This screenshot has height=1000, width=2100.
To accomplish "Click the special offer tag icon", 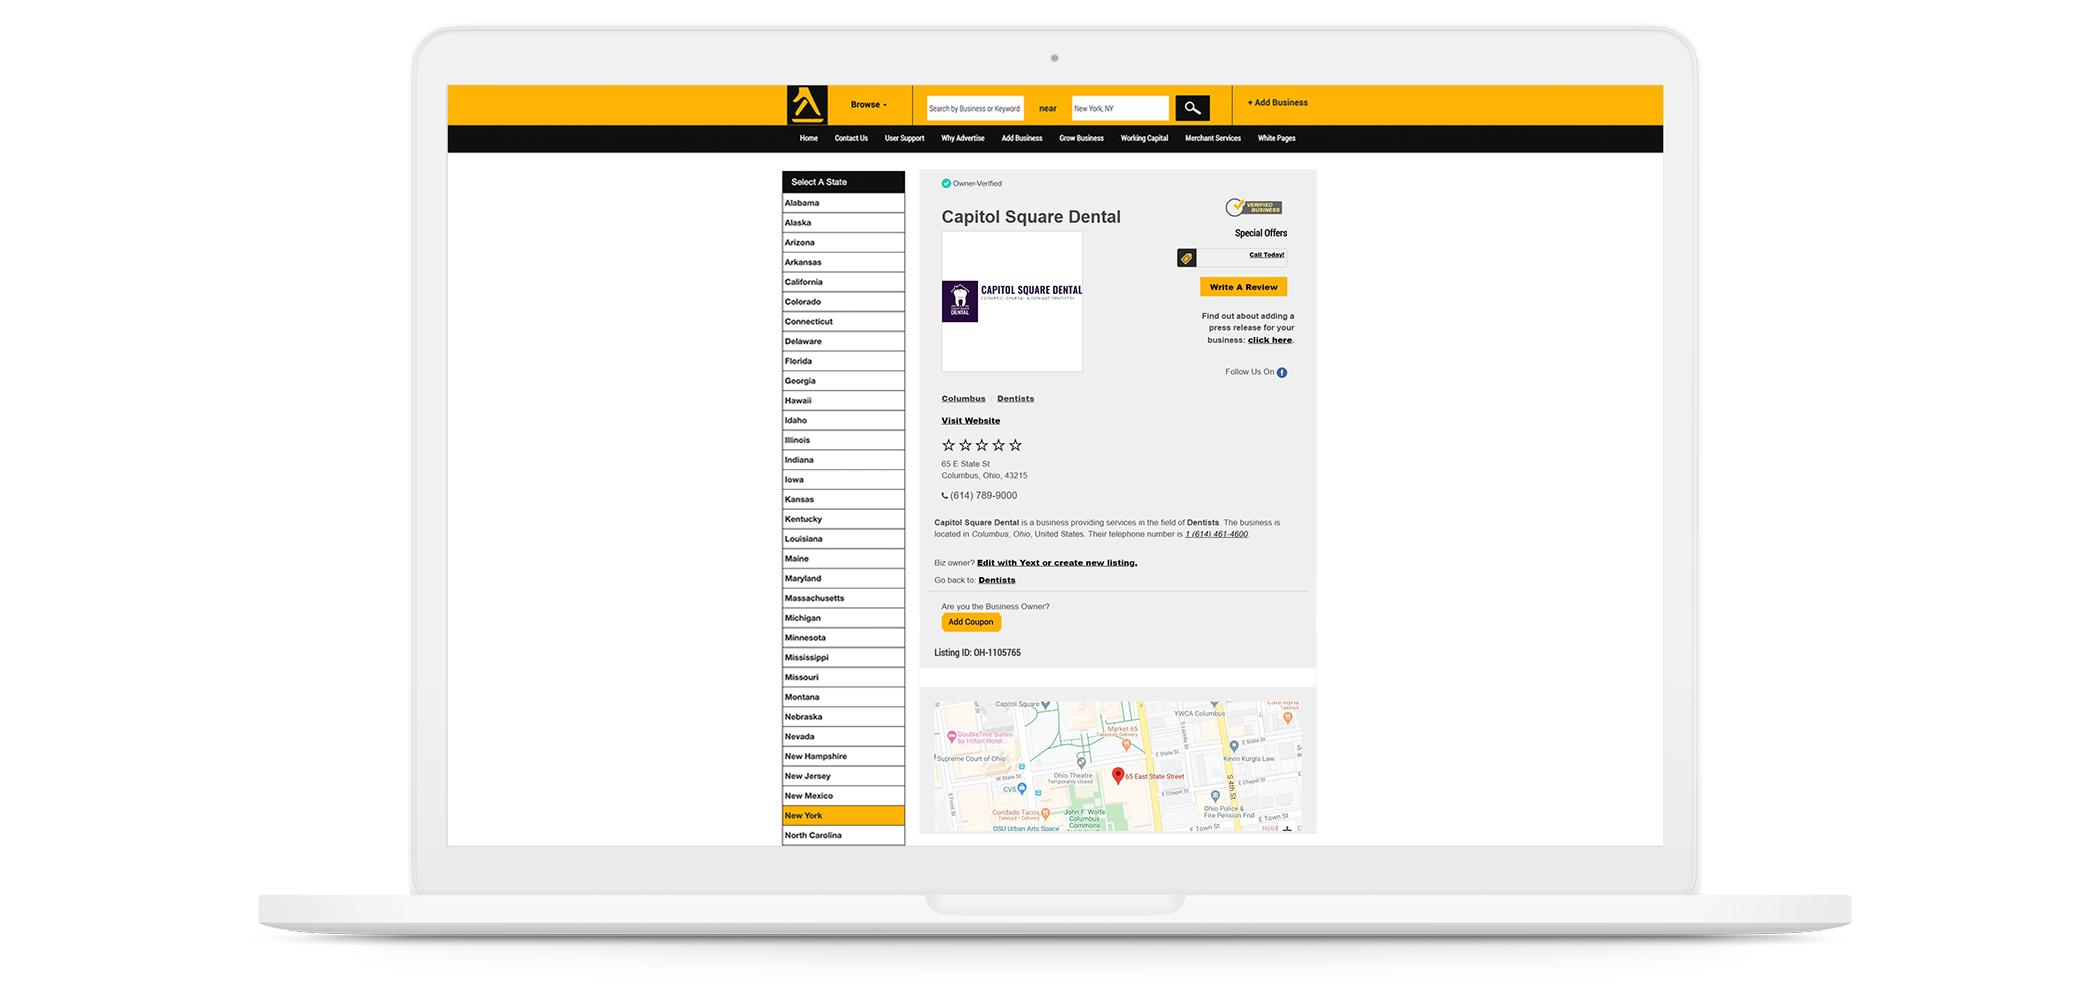I will (x=1186, y=258).
